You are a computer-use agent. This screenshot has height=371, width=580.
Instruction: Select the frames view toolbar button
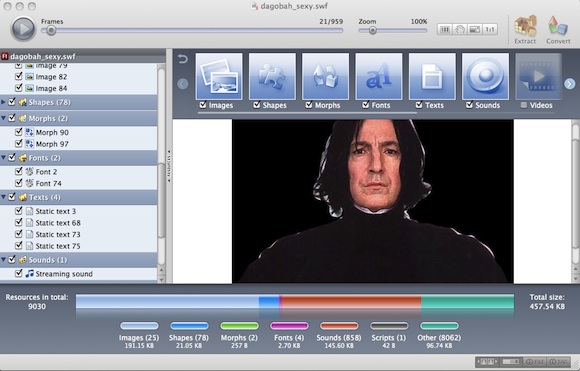[x=444, y=29]
